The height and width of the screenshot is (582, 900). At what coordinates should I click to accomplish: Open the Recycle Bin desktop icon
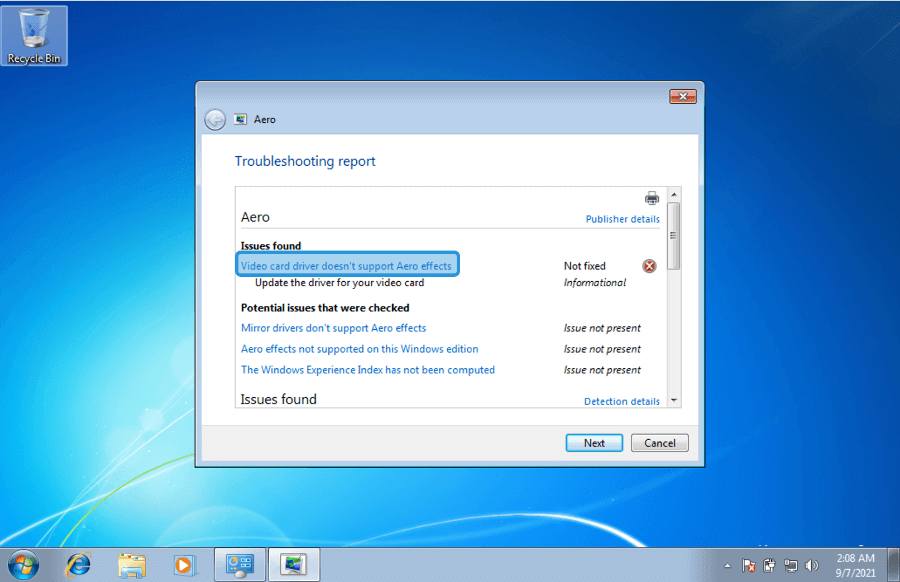pos(34,36)
